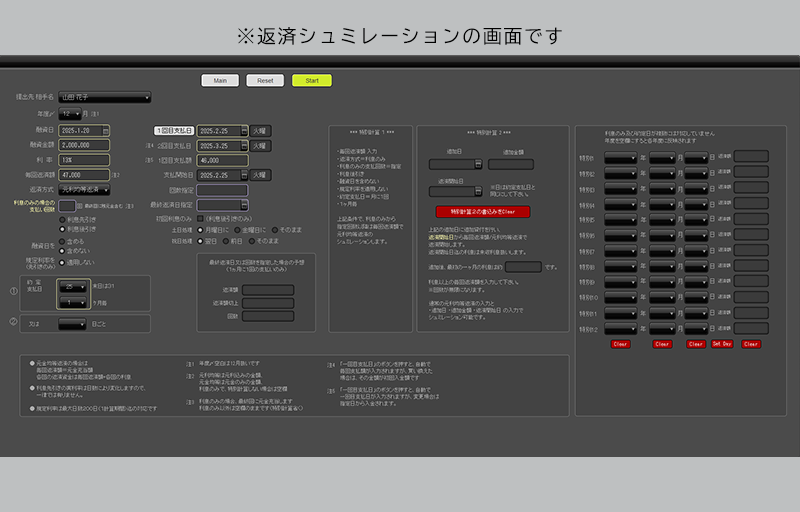This screenshot has width=800, height=512.
Task: Click the Reset button
Action: tap(265, 81)
